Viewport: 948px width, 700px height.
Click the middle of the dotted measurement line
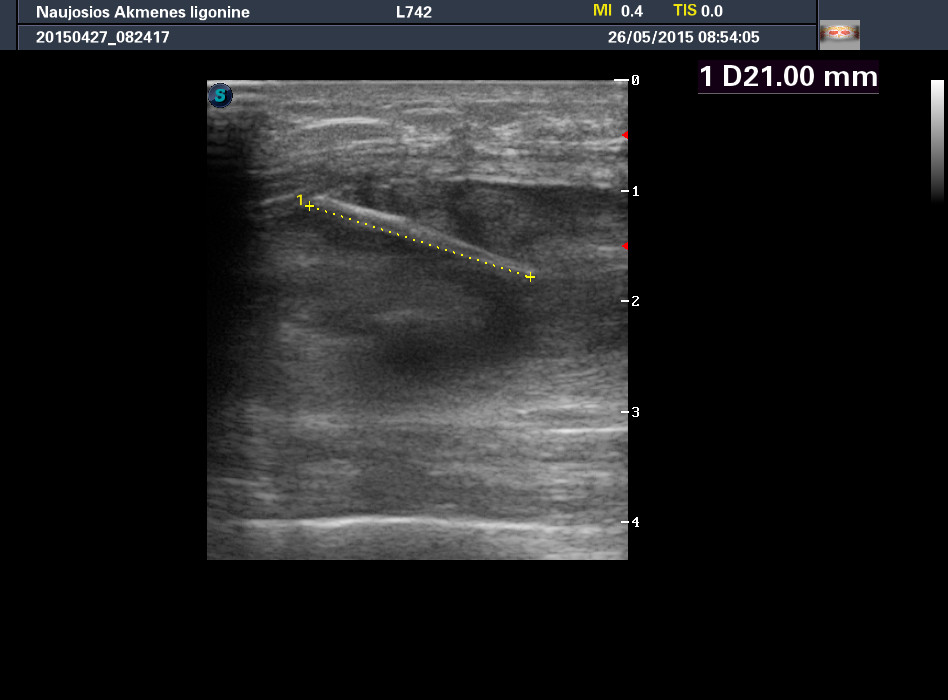click(x=420, y=241)
